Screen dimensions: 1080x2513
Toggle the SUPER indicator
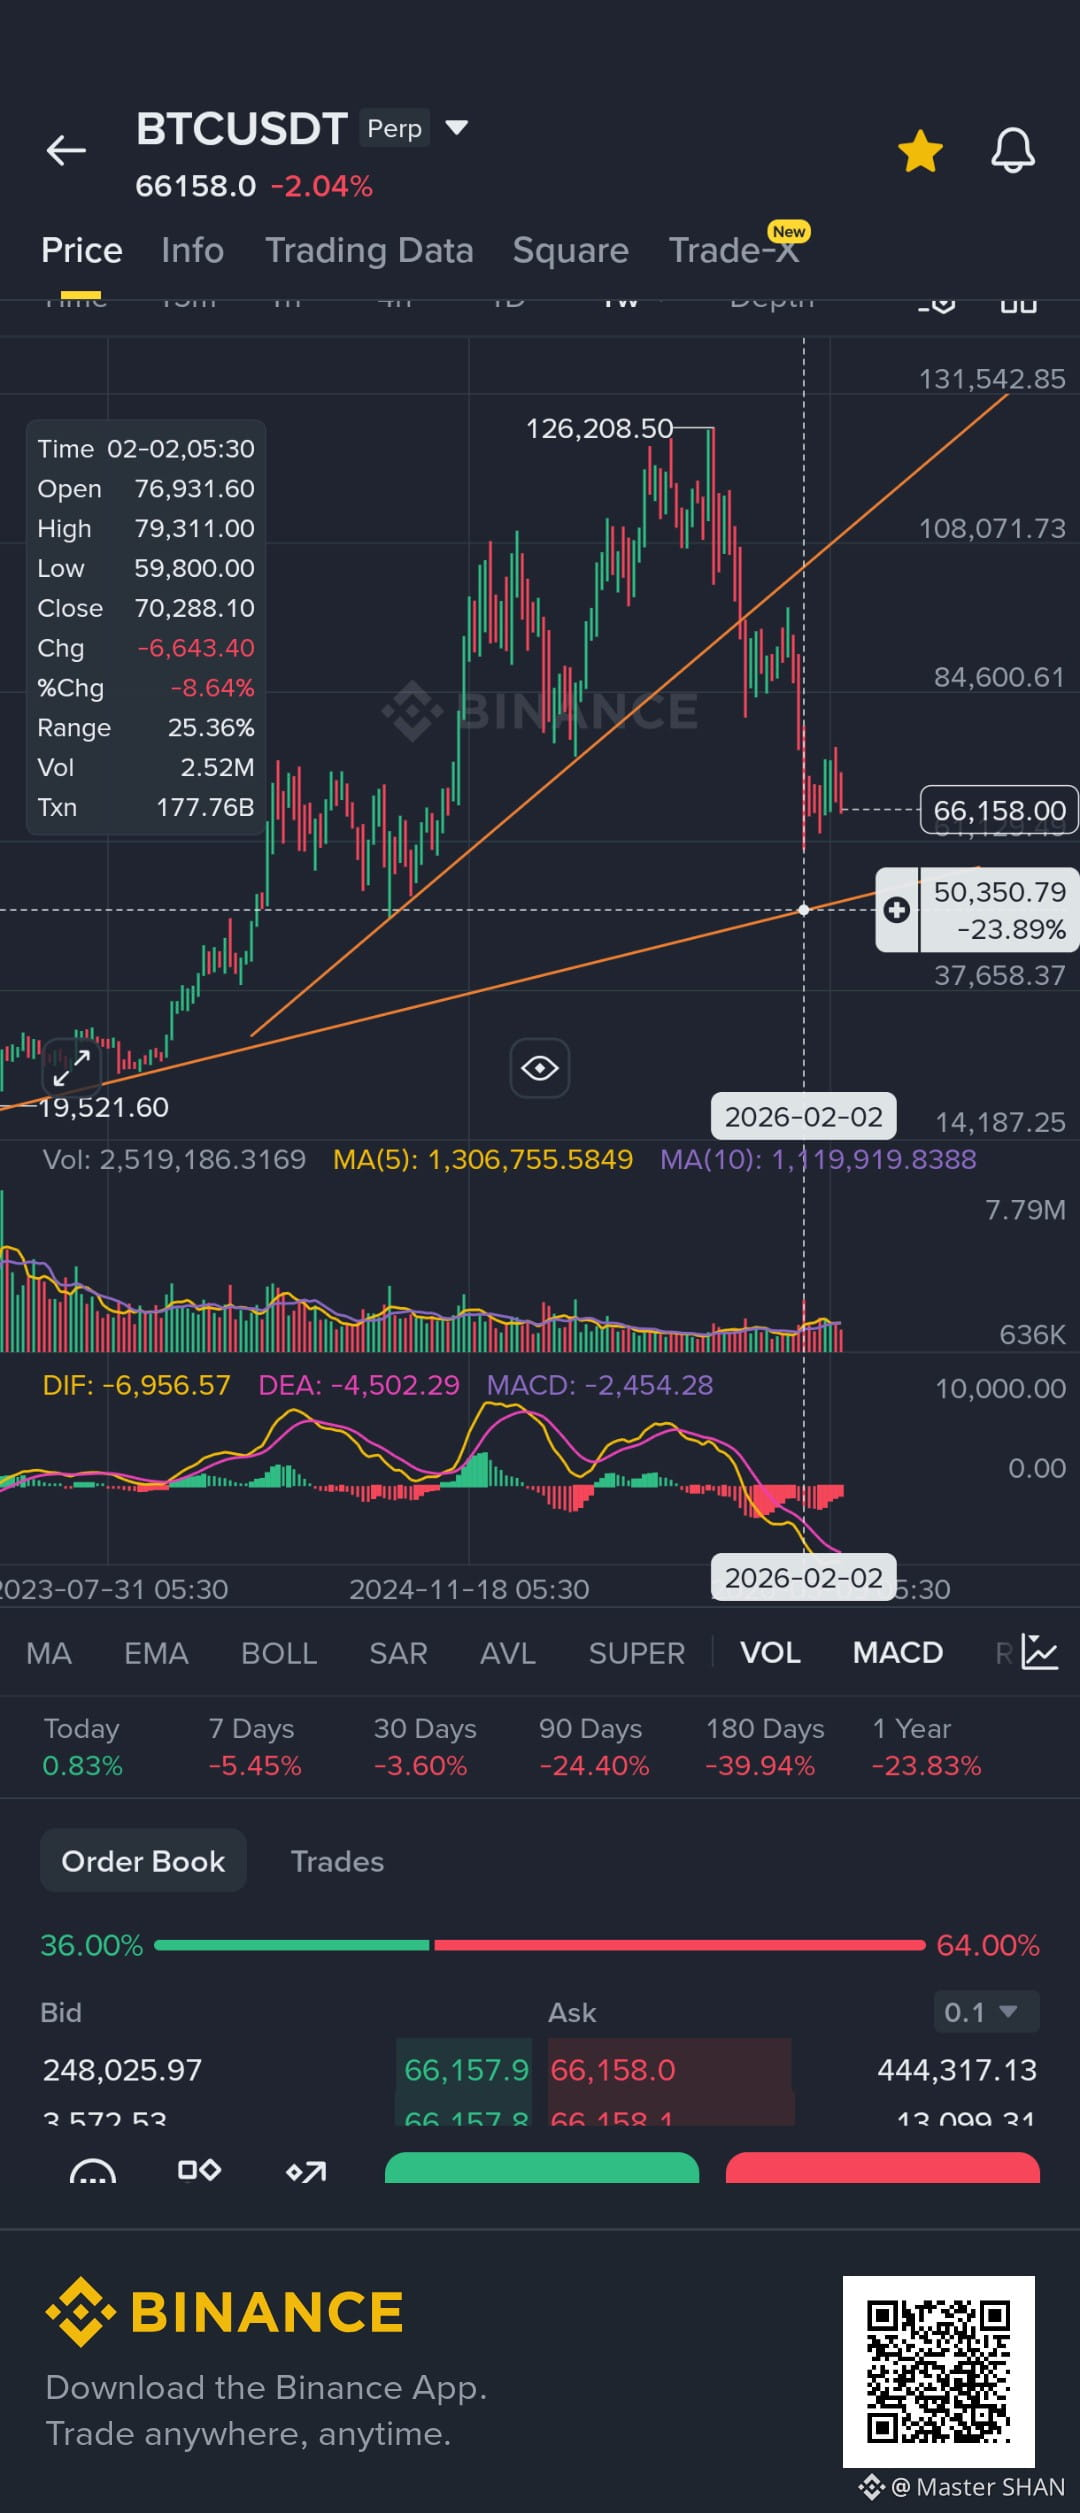pyautogui.click(x=637, y=1653)
